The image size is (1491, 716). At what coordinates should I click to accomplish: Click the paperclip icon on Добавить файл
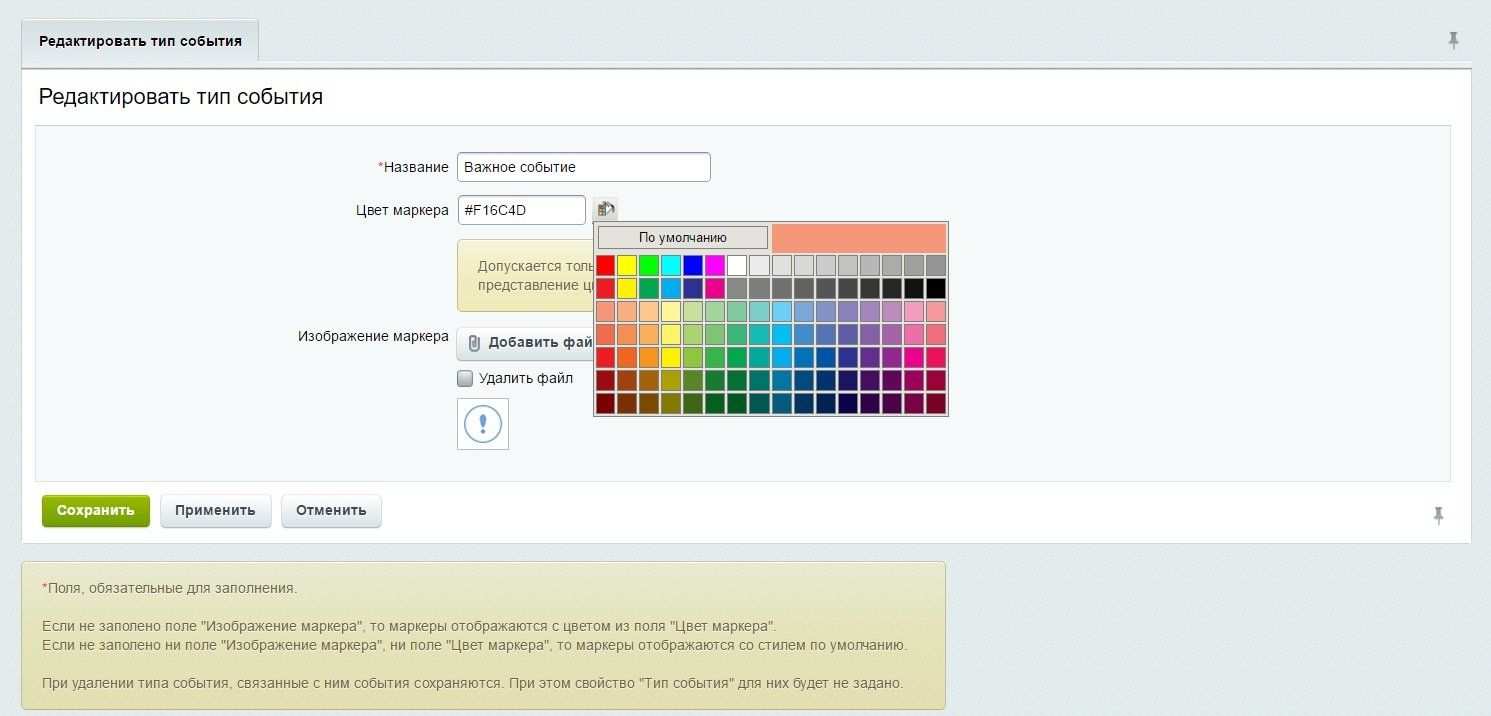tap(474, 343)
